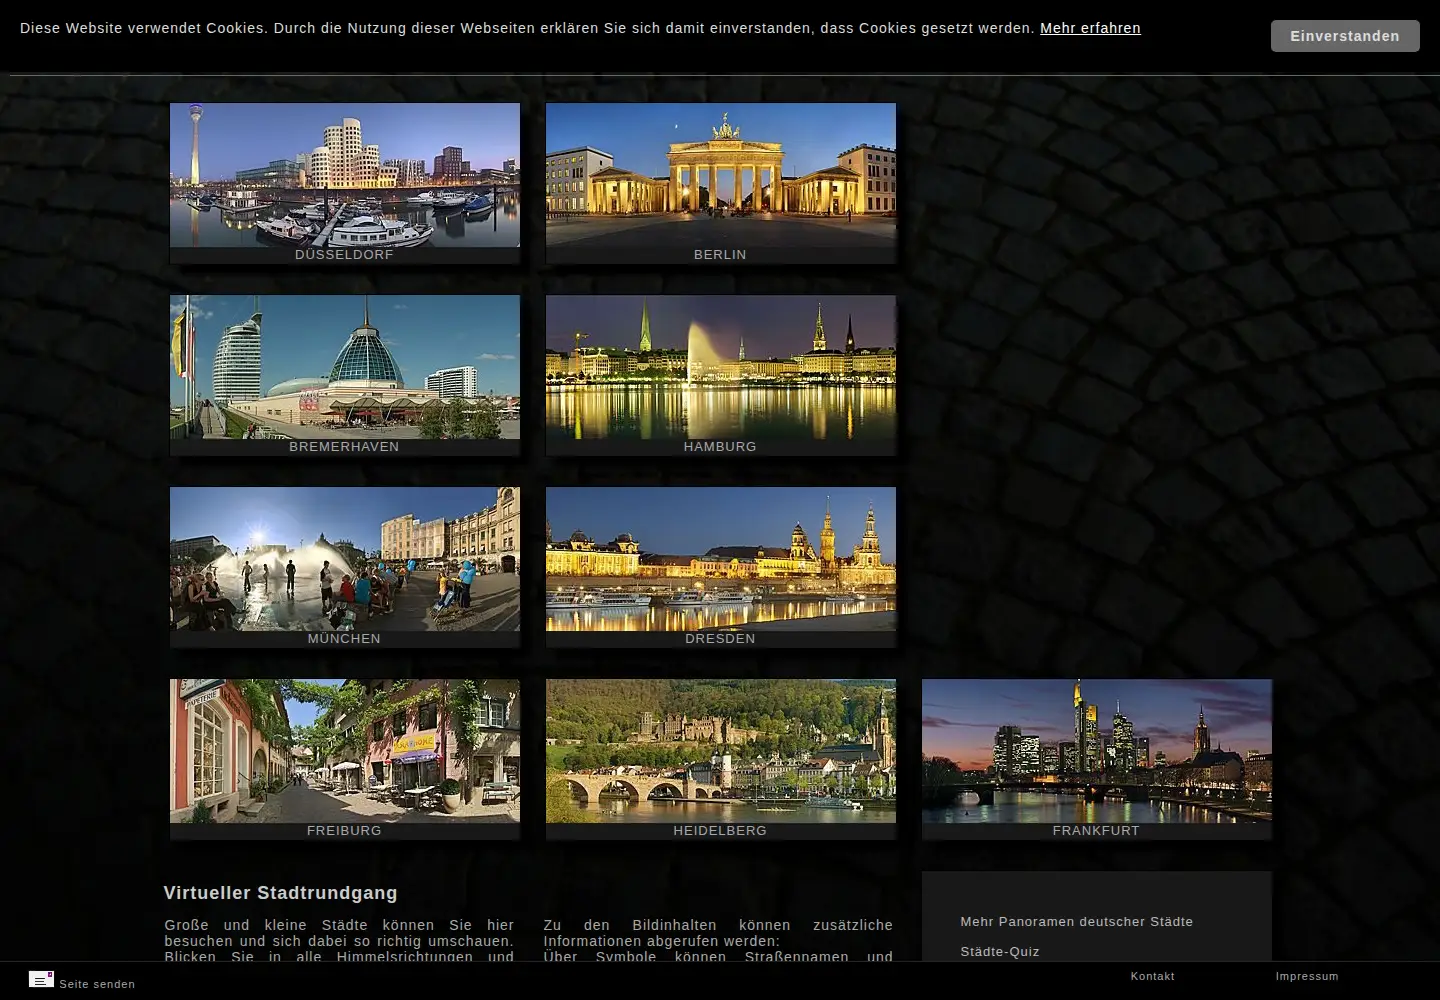Open the Berlin Brandenburg Gate thumbnail

pyautogui.click(x=721, y=175)
